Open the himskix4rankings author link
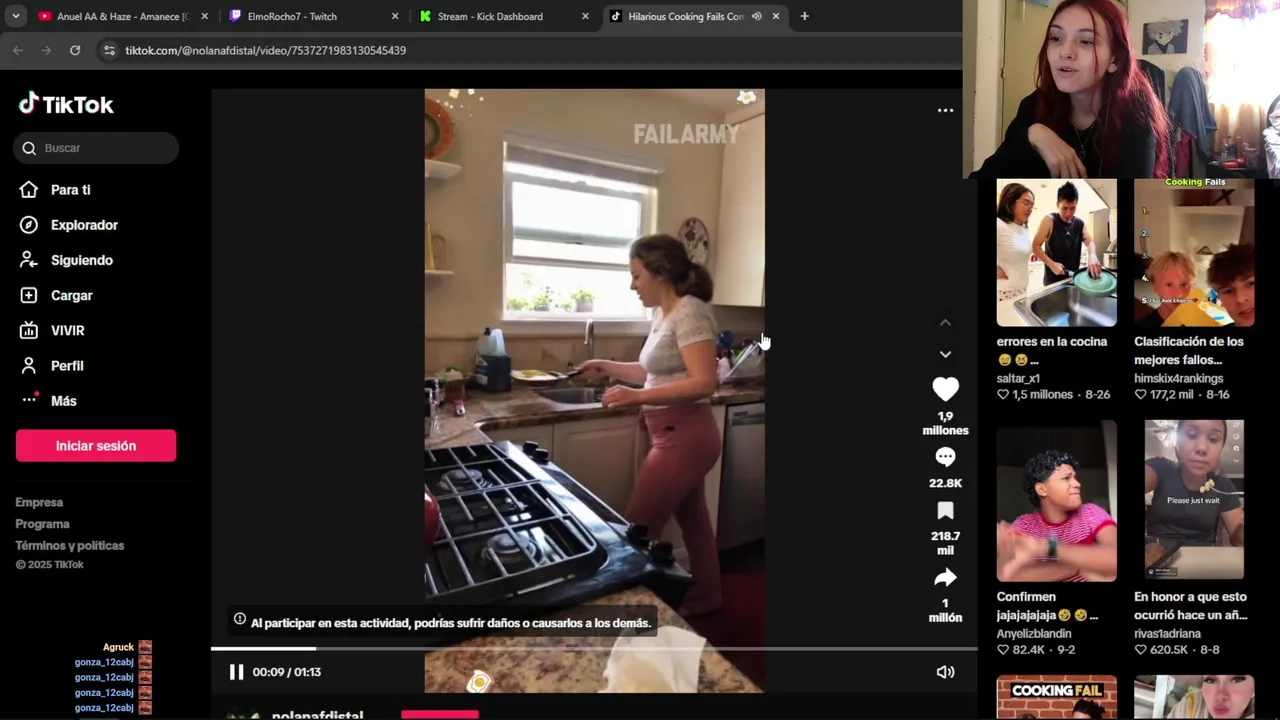 click(1179, 379)
